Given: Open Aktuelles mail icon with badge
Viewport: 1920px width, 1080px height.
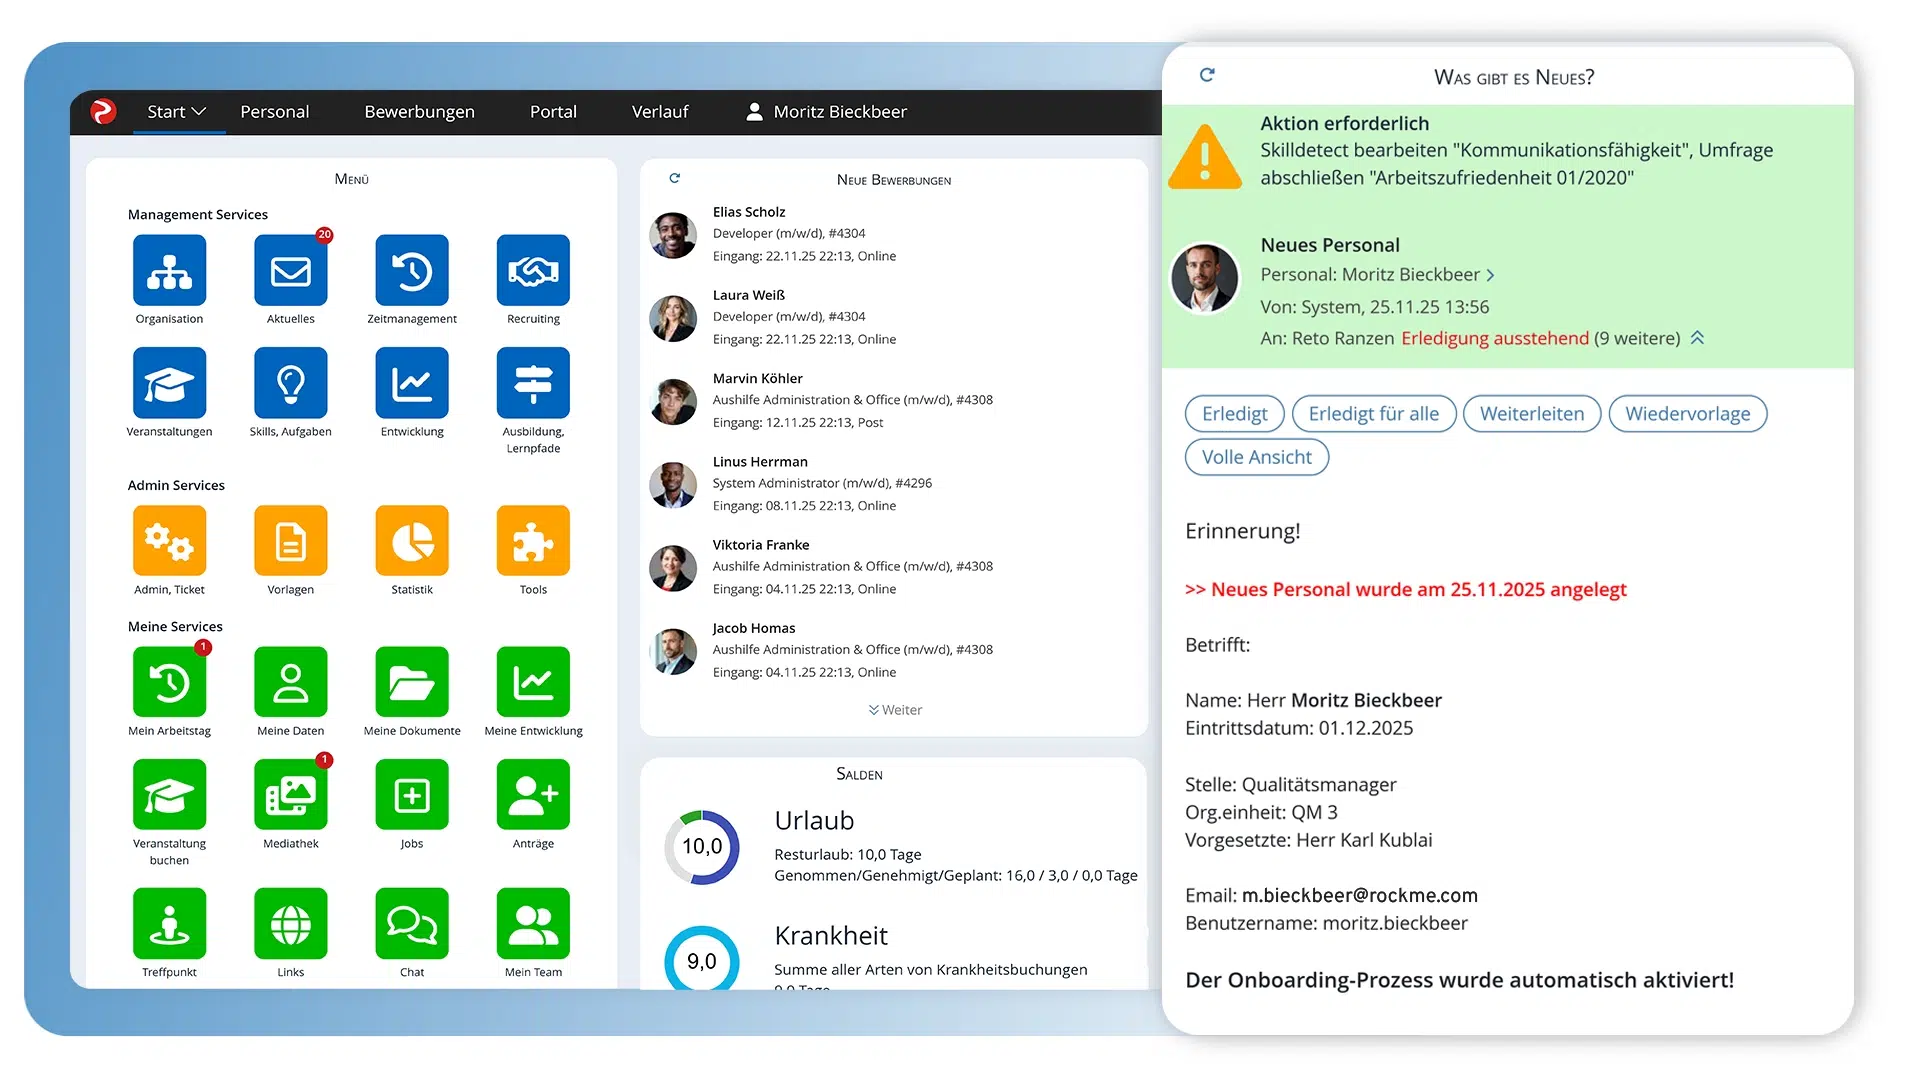Looking at the screenshot, I should (x=290, y=270).
